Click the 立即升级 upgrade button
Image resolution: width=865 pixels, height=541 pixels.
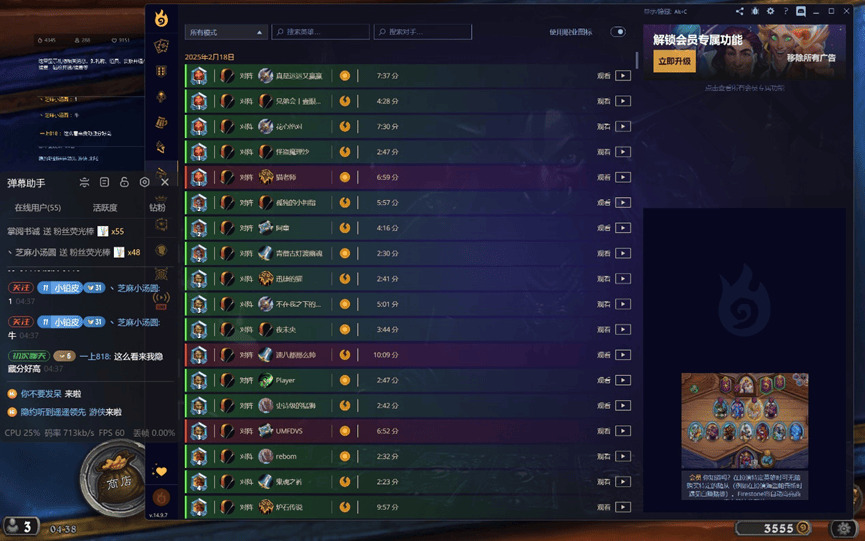pyautogui.click(x=674, y=61)
